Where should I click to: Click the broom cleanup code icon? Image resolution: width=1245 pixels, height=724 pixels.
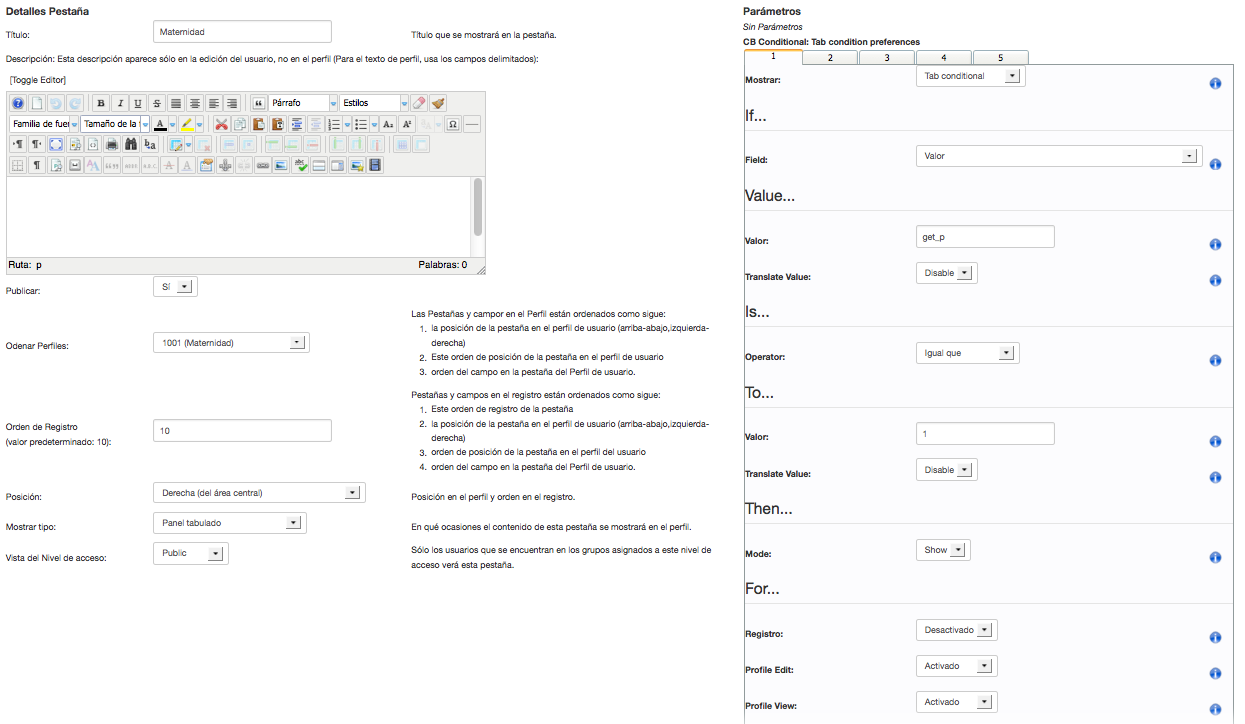pos(438,103)
